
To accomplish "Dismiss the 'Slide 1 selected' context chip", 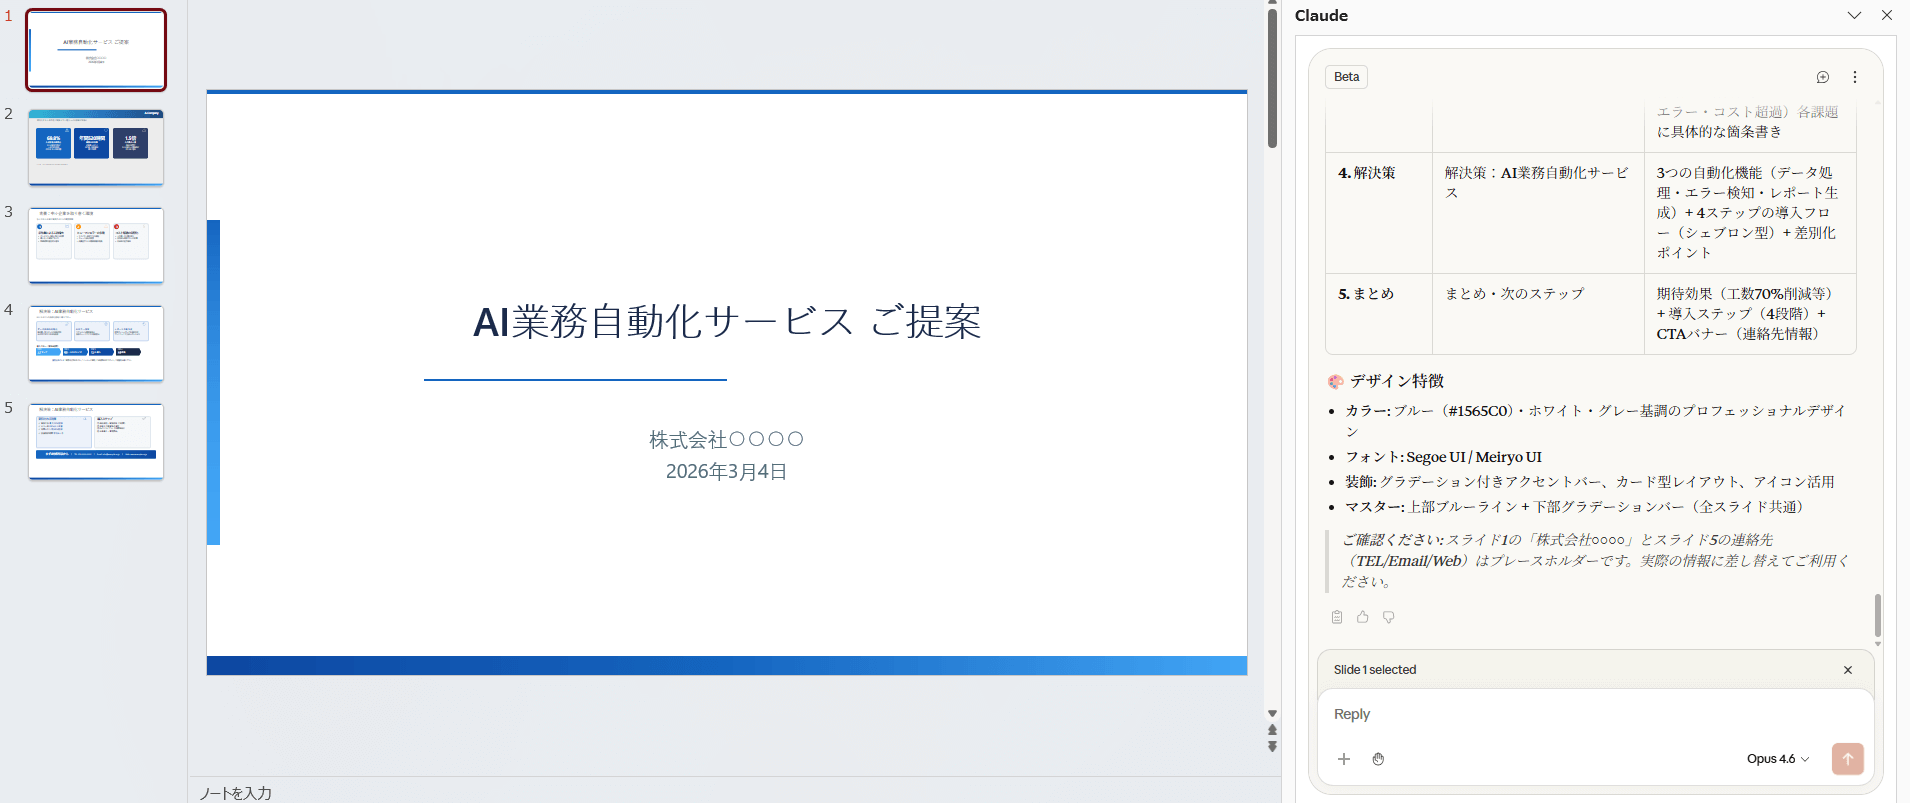I will (1847, 670).
